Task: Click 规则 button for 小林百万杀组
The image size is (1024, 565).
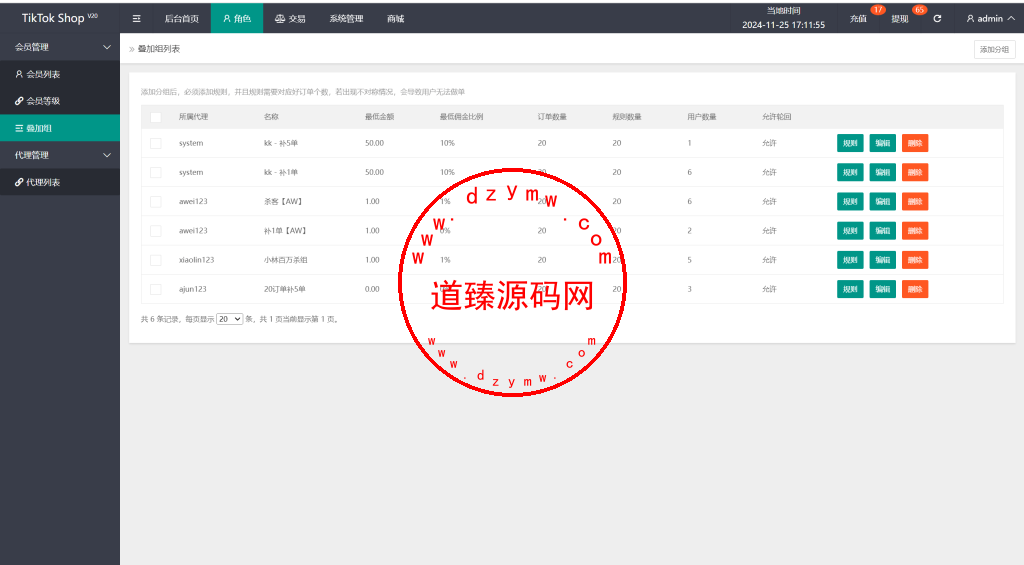Action: 850,260
